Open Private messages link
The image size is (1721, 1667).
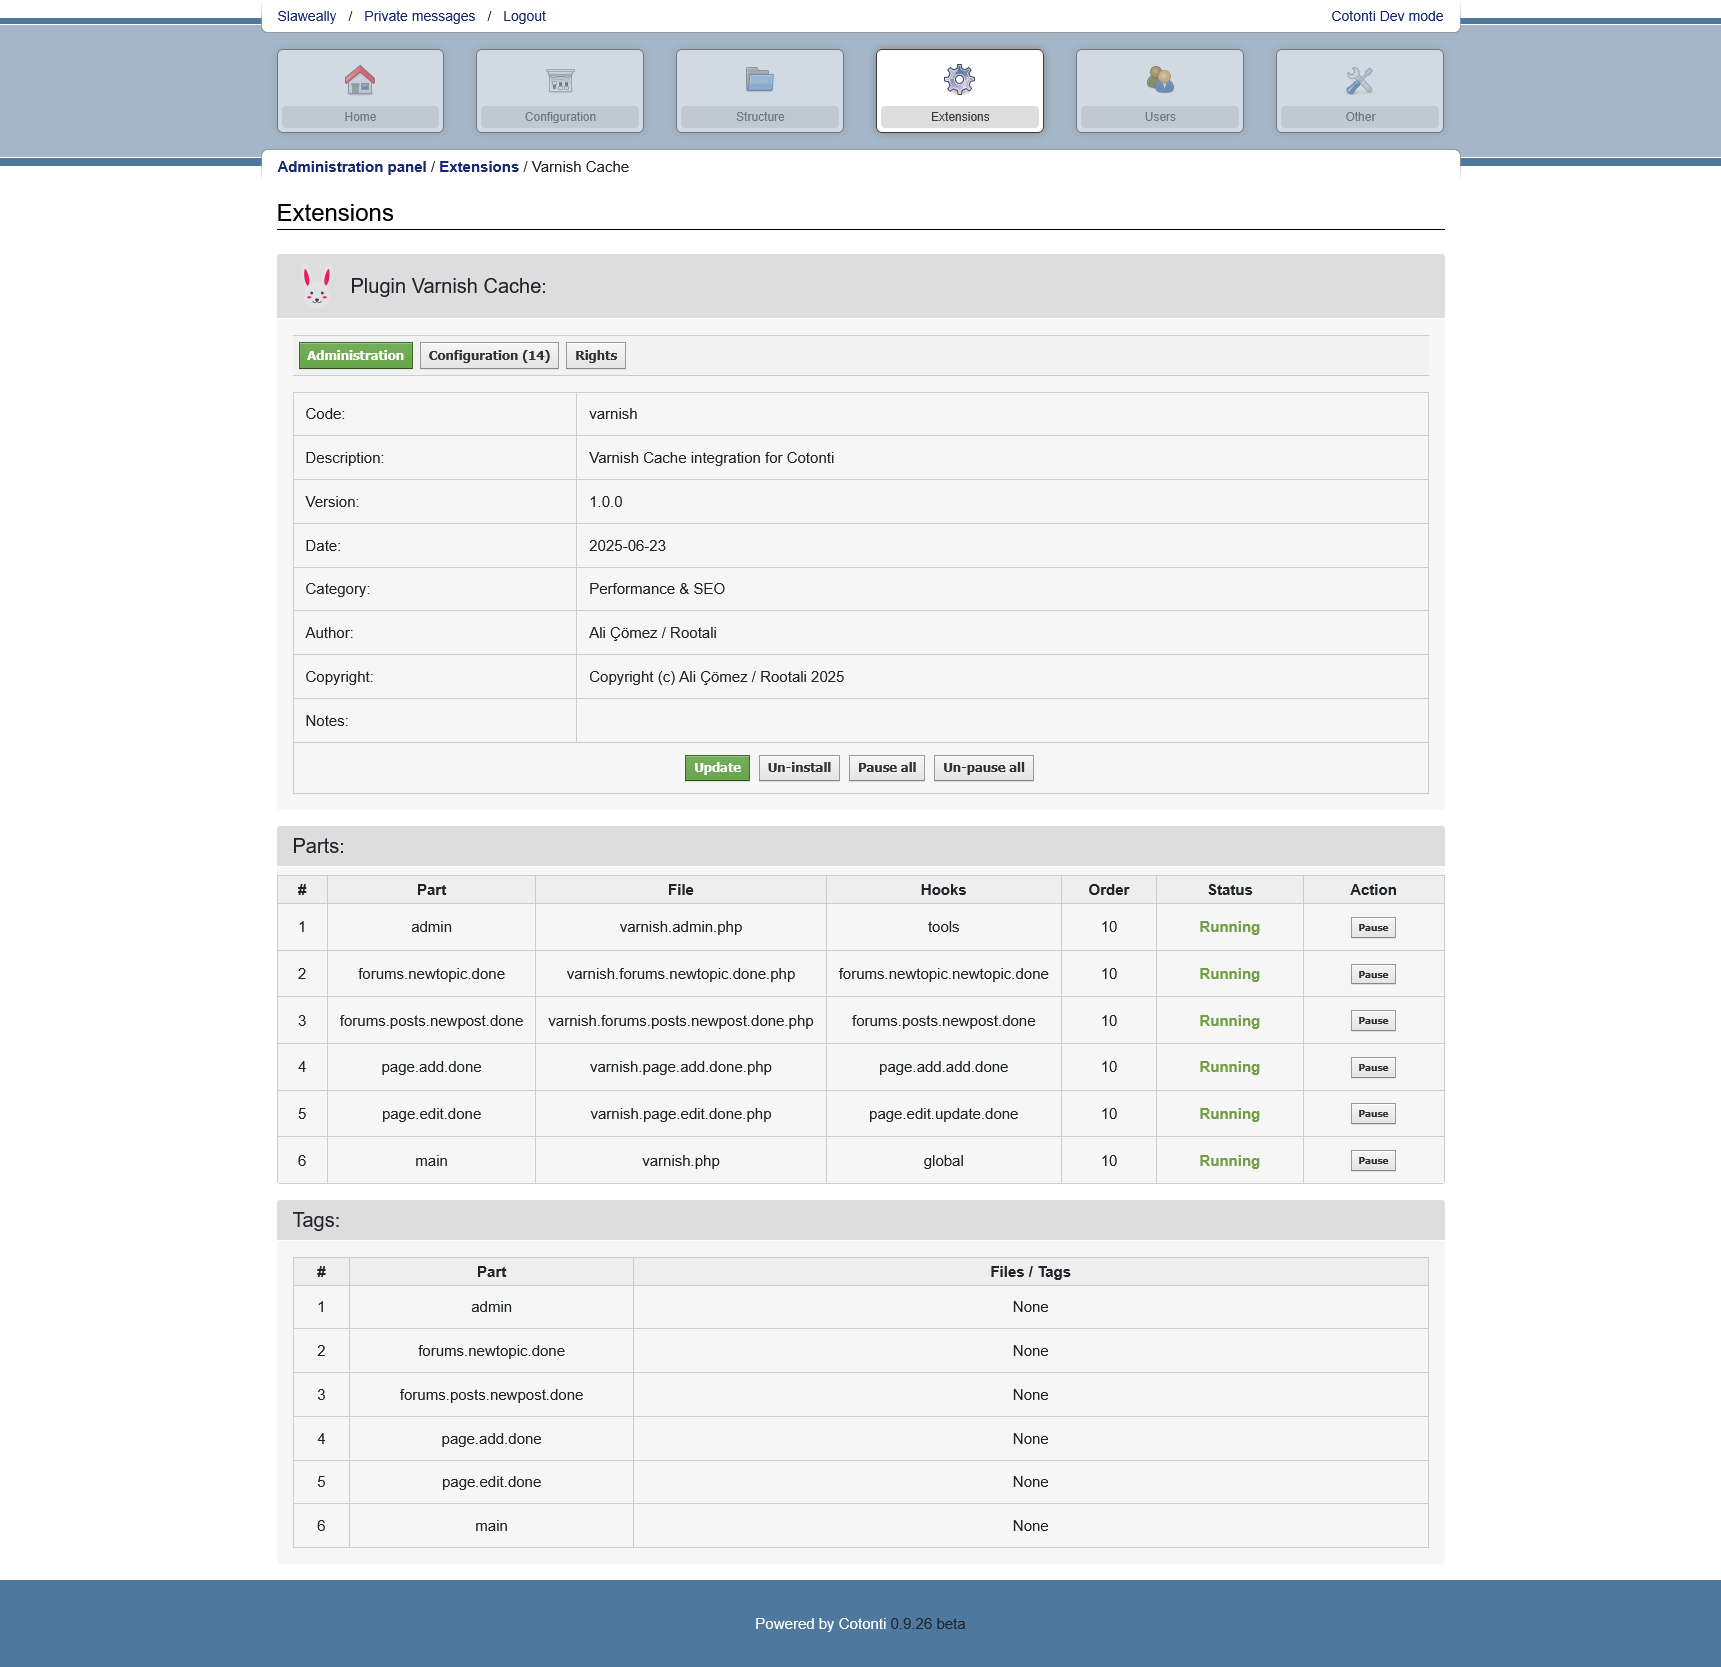click(x=420, y=16)
